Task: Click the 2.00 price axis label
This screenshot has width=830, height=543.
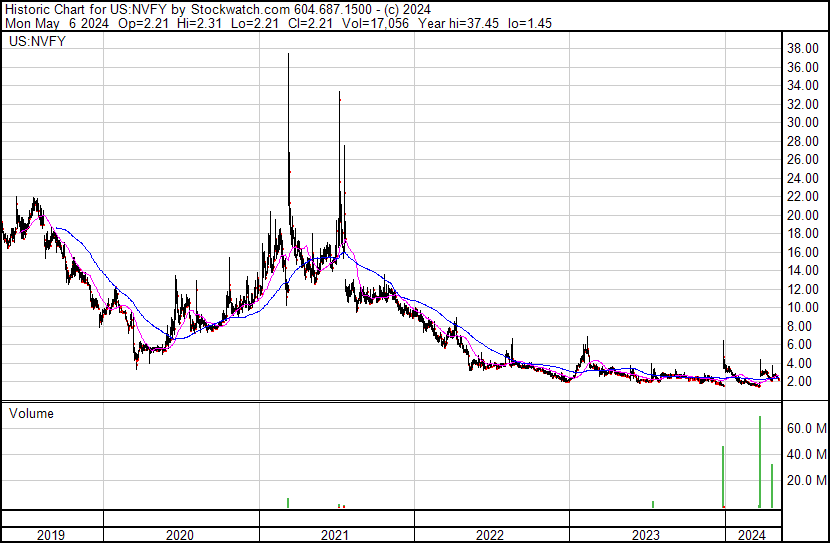Action: 804,382
